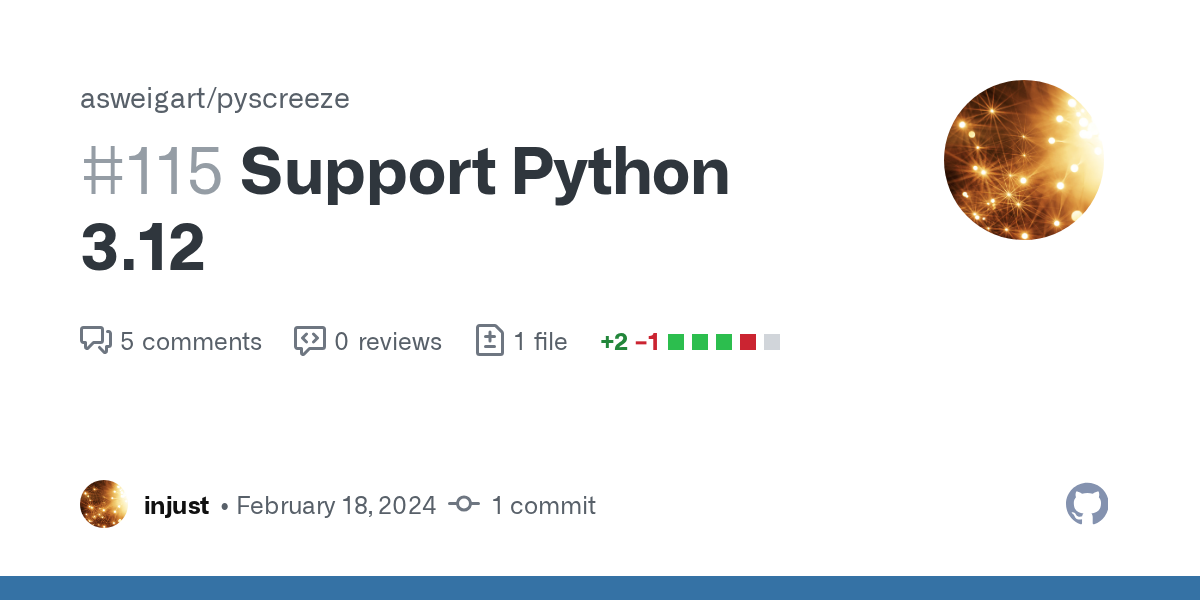
Task: View the 5 comments text
Action: point(191,342)
